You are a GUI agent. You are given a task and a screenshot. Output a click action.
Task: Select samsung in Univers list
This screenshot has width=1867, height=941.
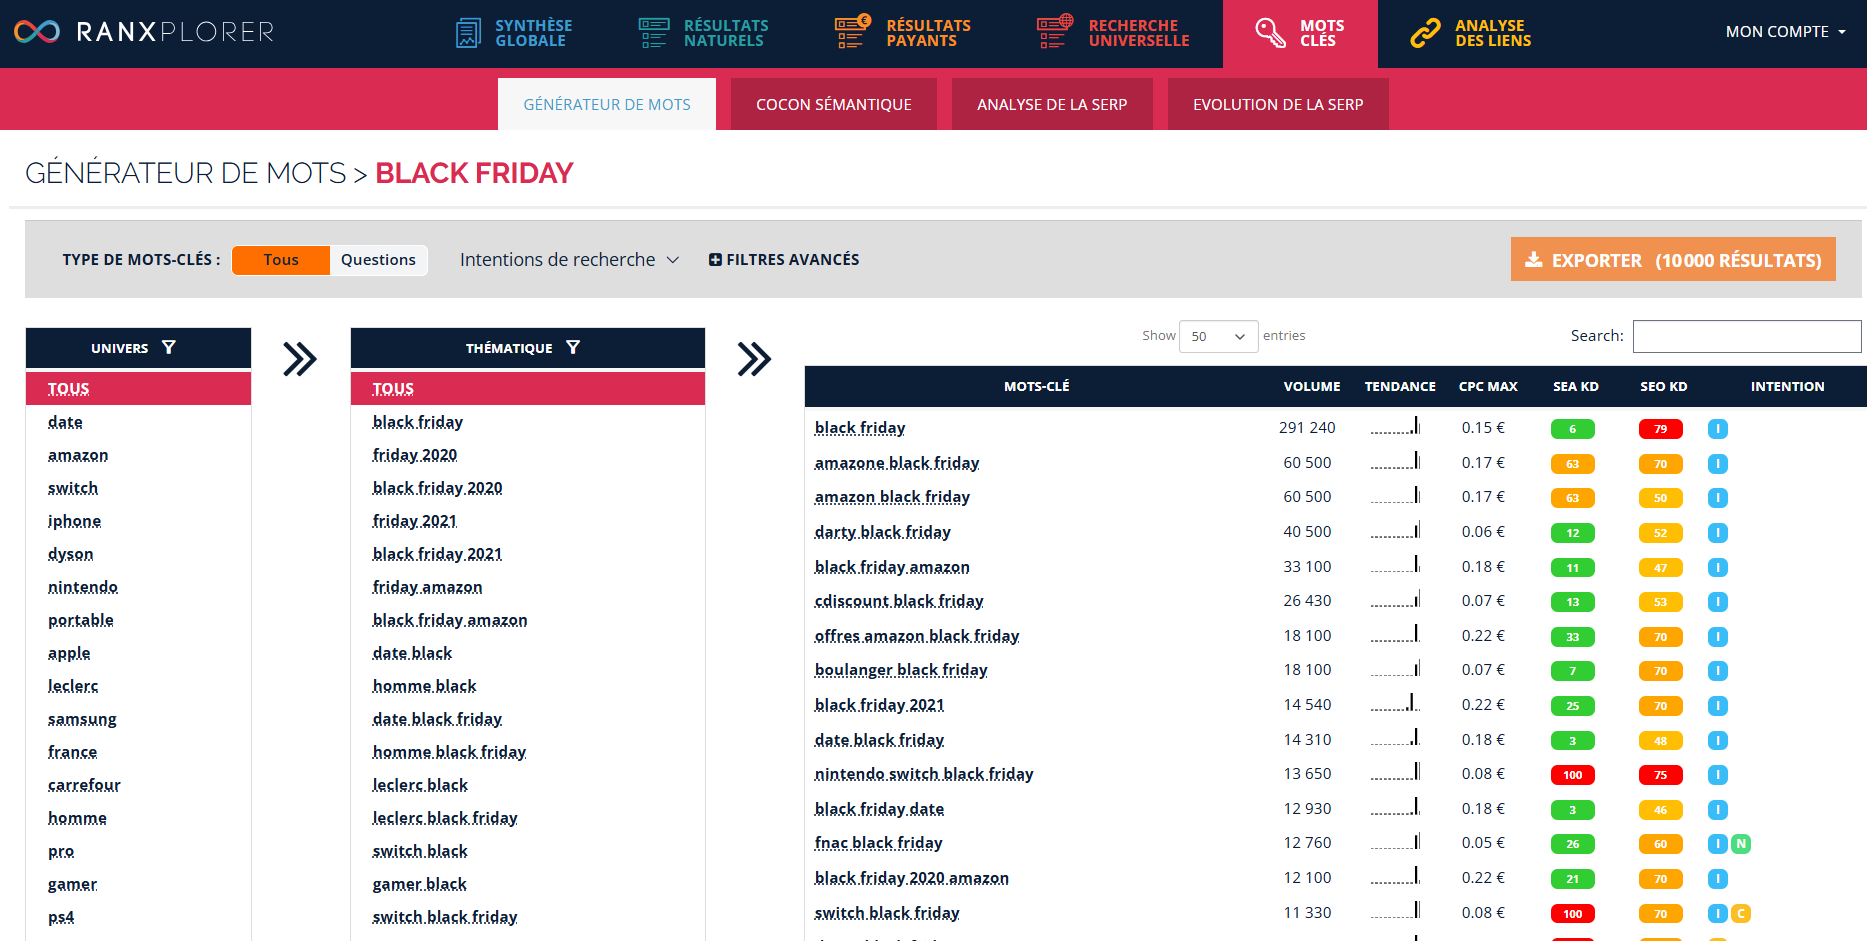[x=82, y=719]
